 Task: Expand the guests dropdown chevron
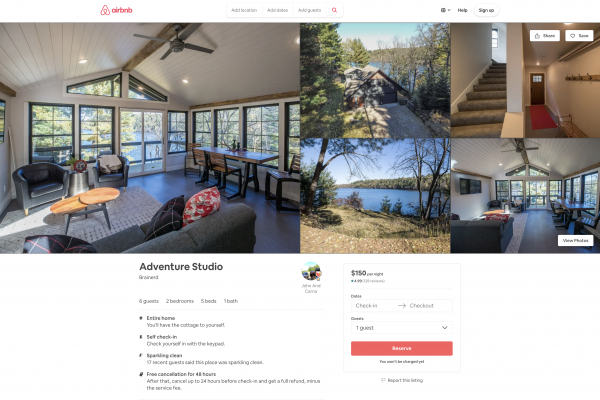[445, 328]
